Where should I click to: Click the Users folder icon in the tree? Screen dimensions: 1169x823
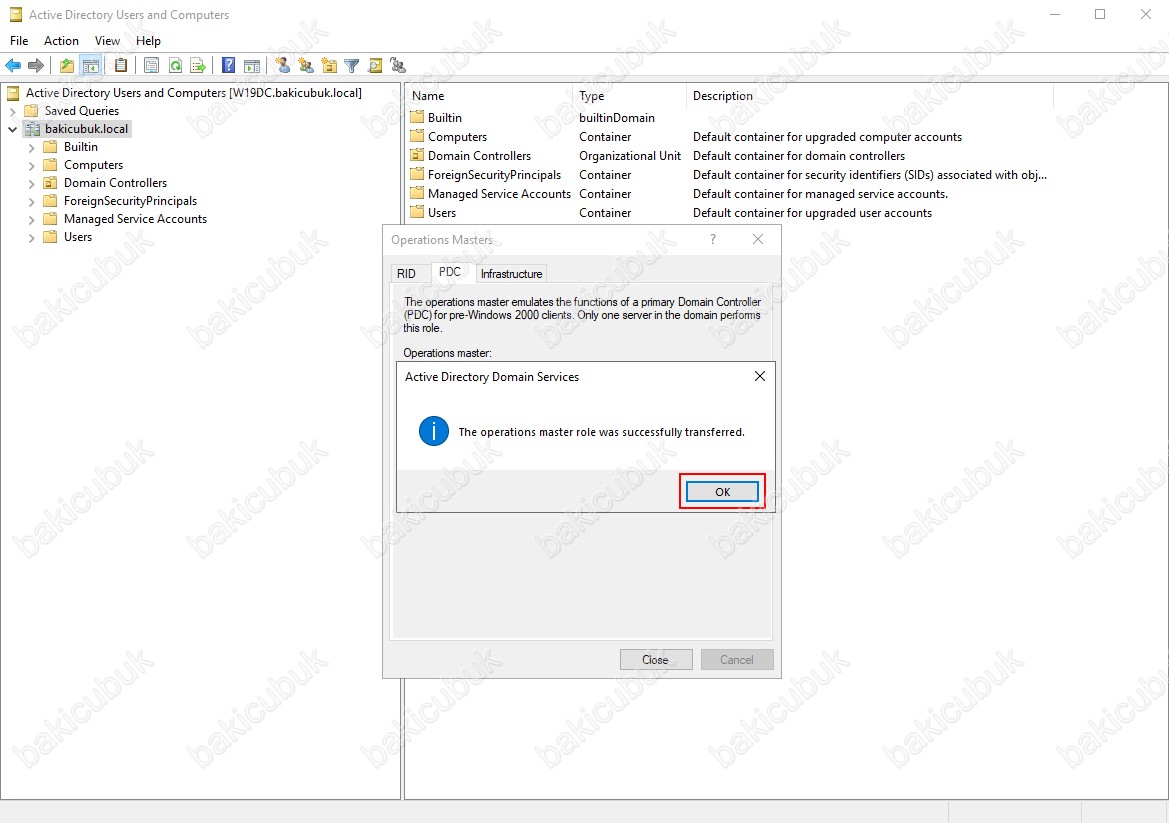[50, 237]
